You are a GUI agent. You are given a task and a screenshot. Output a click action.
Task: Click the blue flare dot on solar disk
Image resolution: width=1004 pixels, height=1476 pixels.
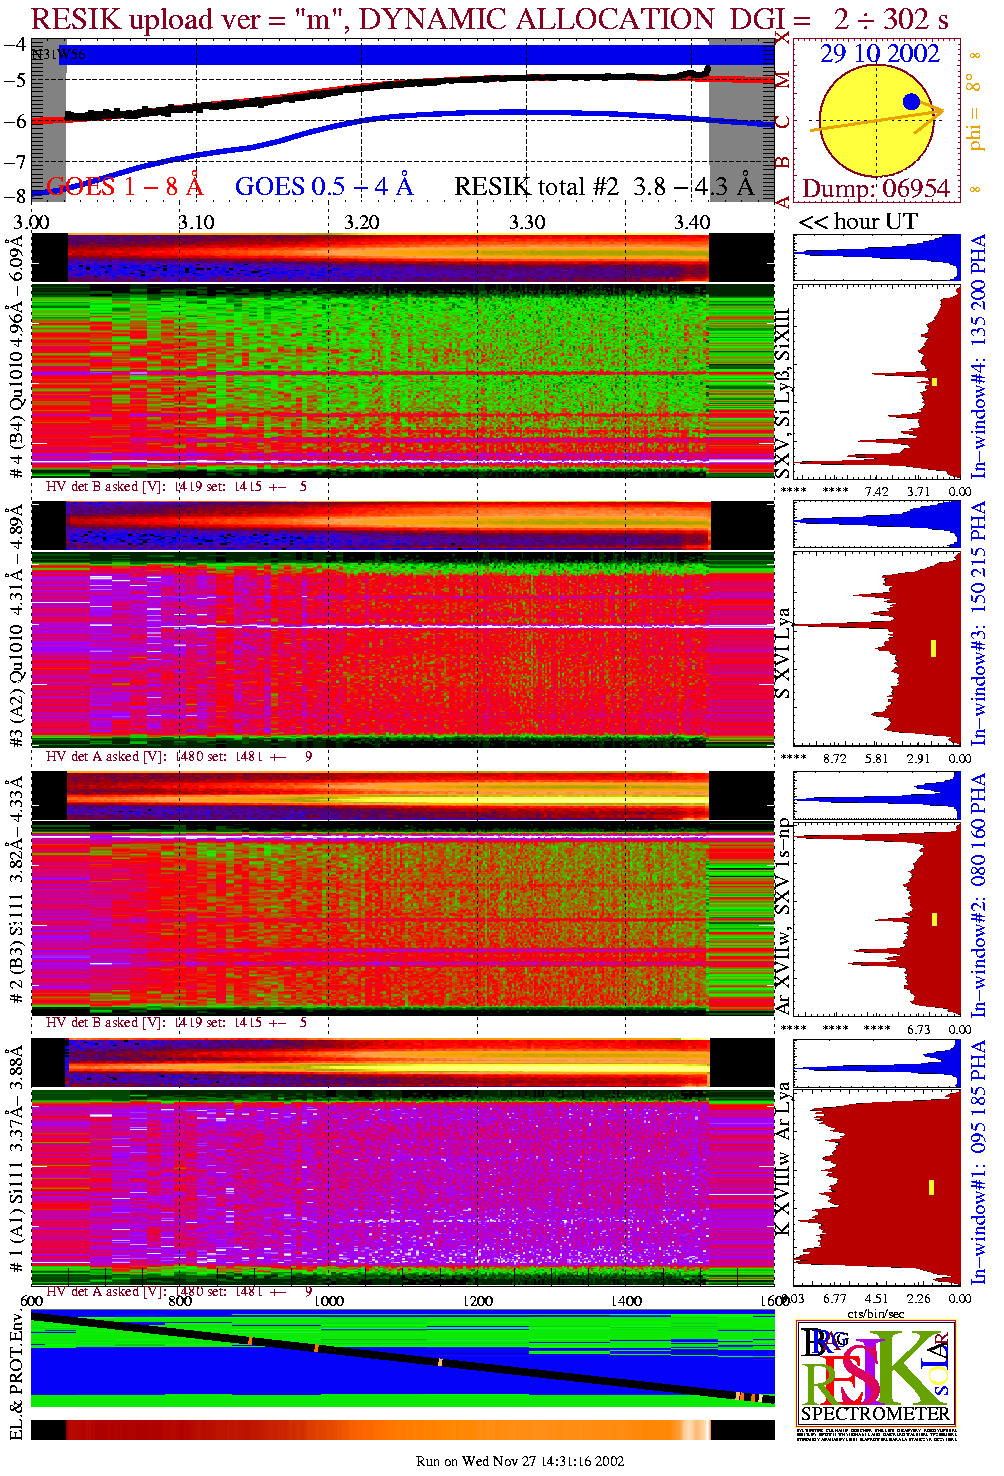[x=911, y=101]
